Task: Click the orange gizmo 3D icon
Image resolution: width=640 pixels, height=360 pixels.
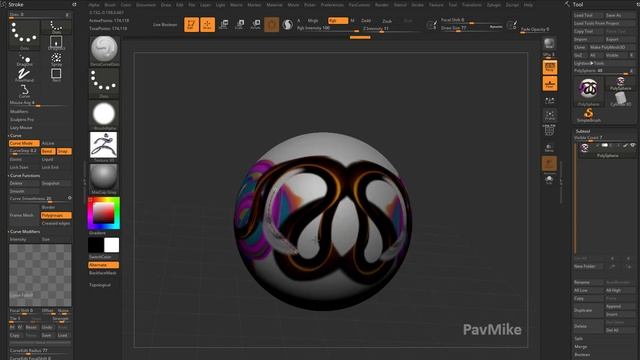Action: [x=272, y=24]
